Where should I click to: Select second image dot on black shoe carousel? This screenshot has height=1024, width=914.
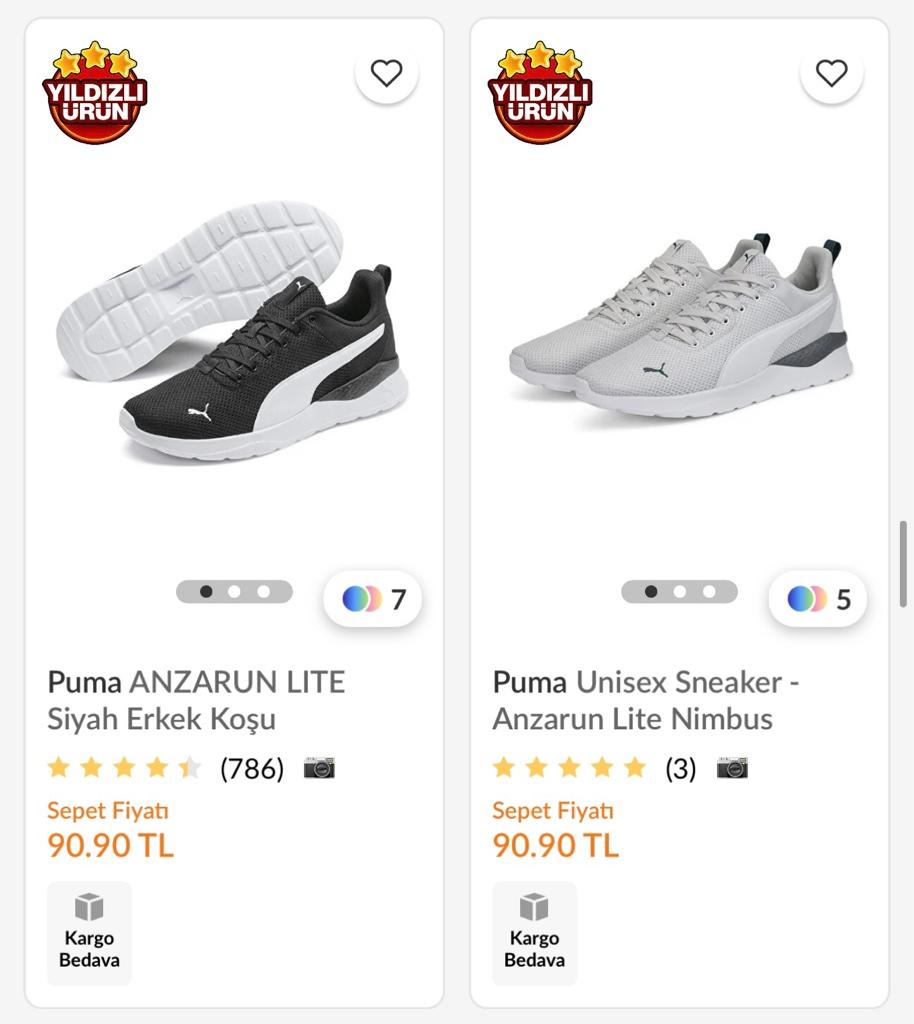[x=234, y=591]
